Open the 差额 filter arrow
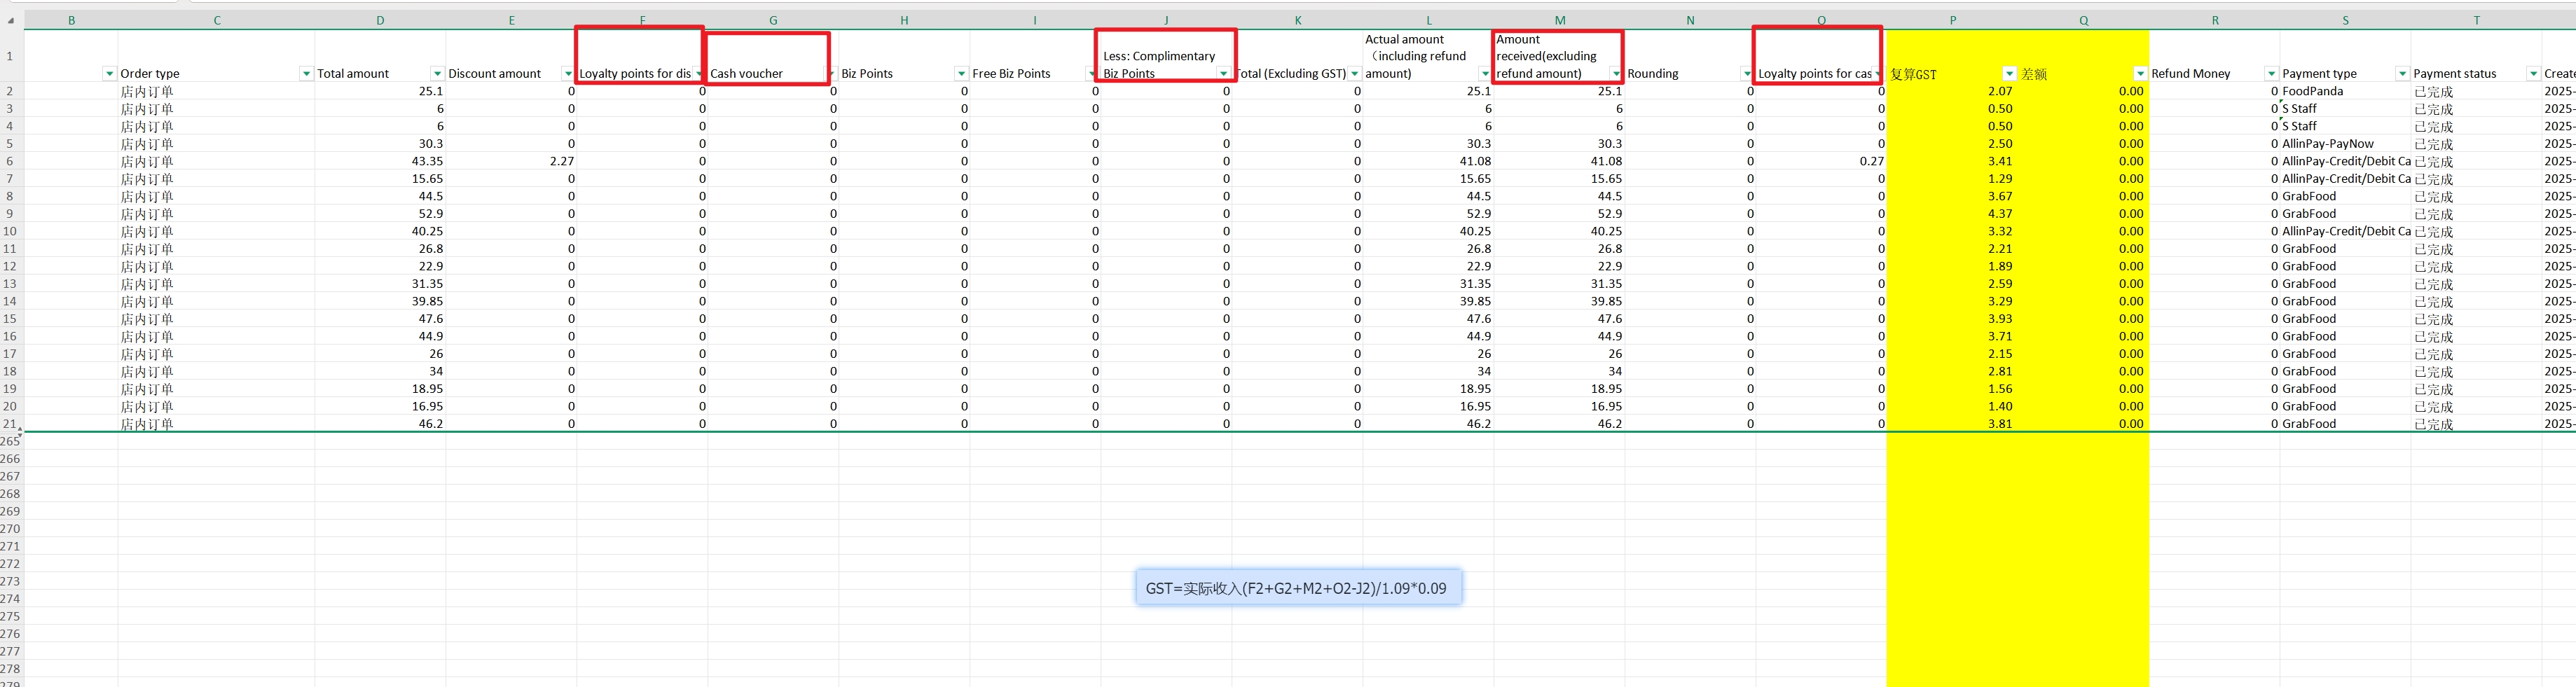 point(2140,74)
